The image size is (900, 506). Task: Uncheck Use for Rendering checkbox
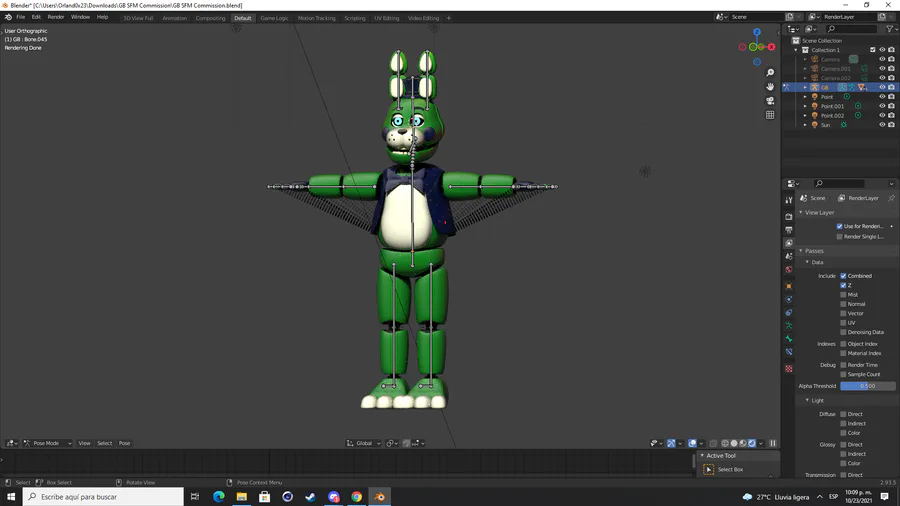tap(840, 226)
